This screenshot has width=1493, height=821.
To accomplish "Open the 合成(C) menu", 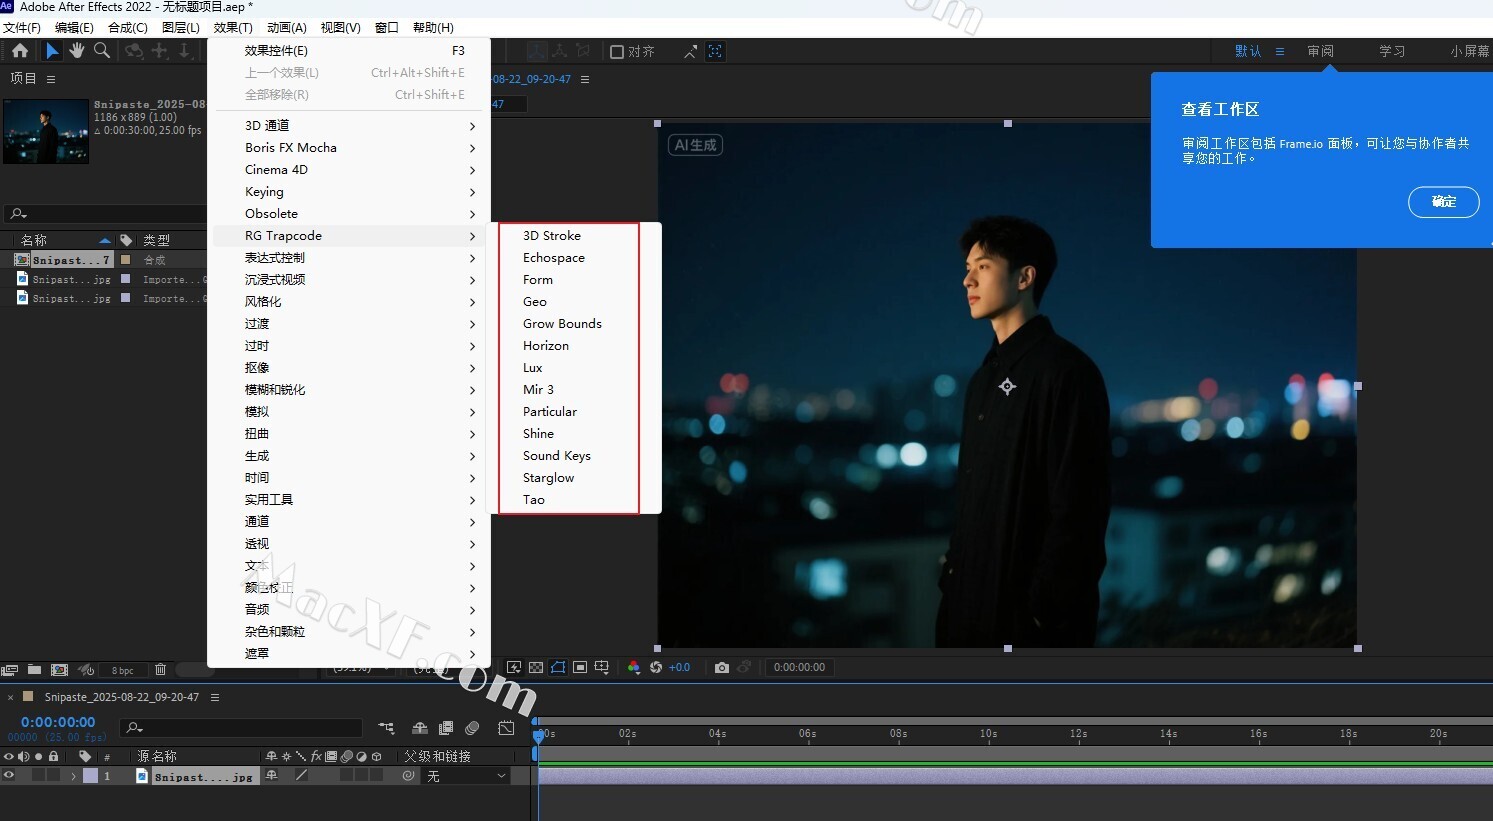I will coord(128,27).
